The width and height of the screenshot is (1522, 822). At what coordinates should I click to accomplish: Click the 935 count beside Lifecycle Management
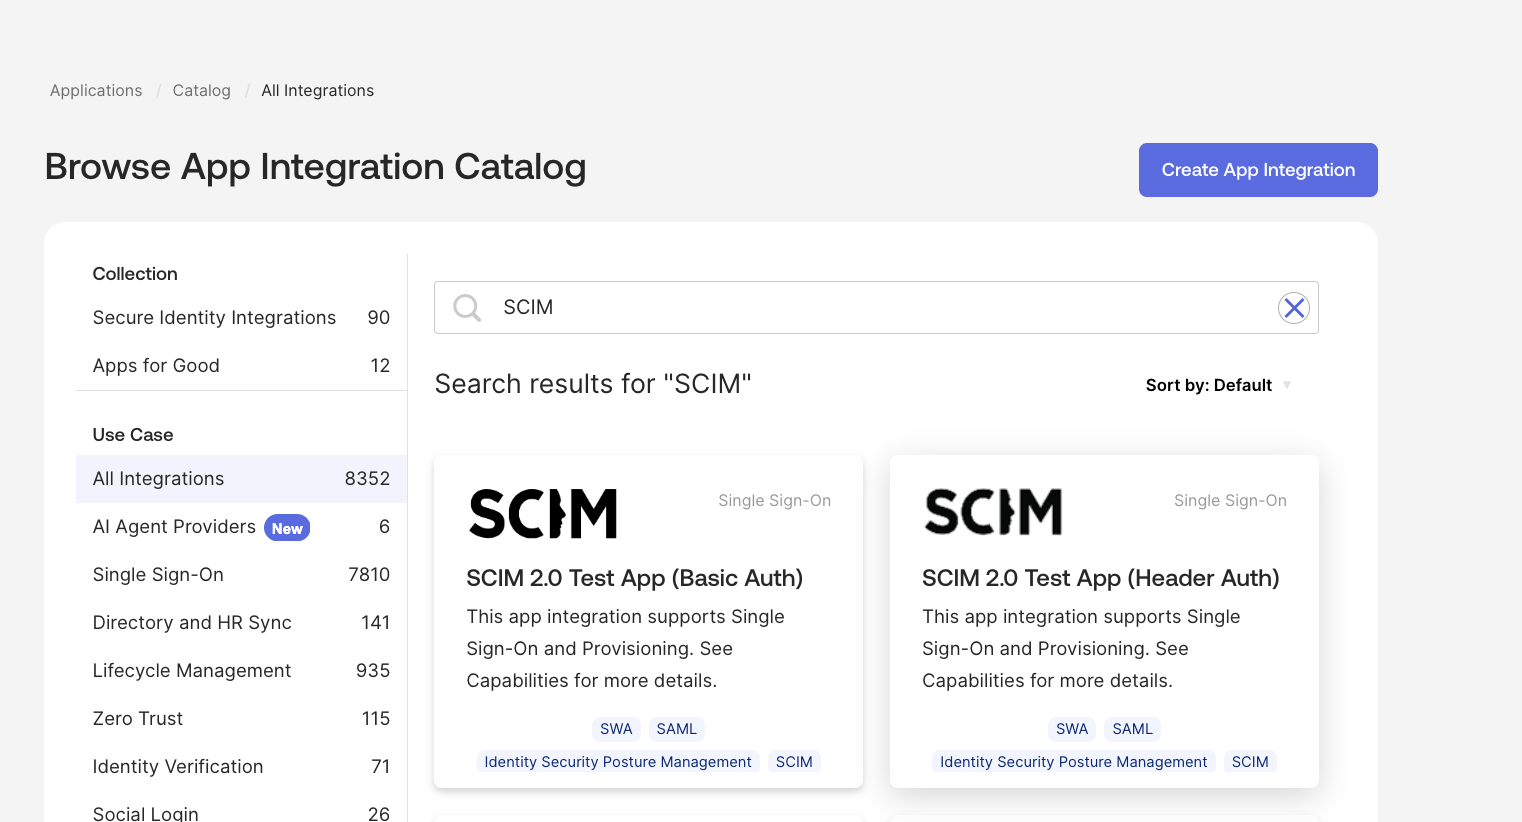pyautogui.click(x=373, y=671)
